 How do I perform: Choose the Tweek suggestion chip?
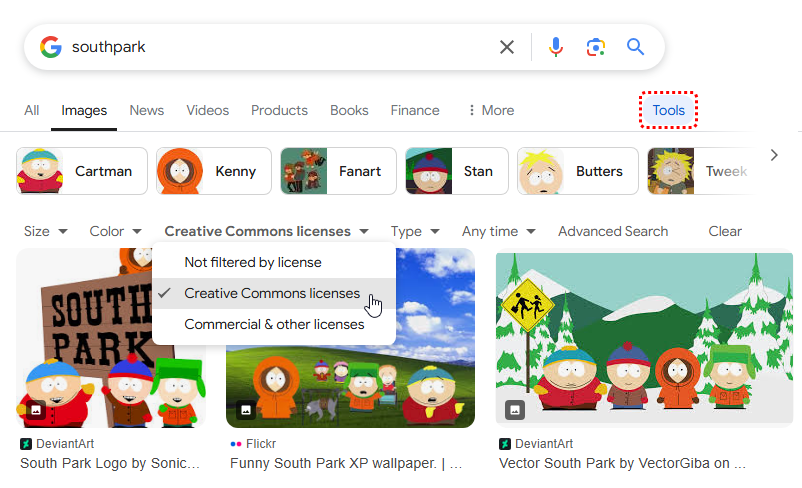[x=701, y=171]
